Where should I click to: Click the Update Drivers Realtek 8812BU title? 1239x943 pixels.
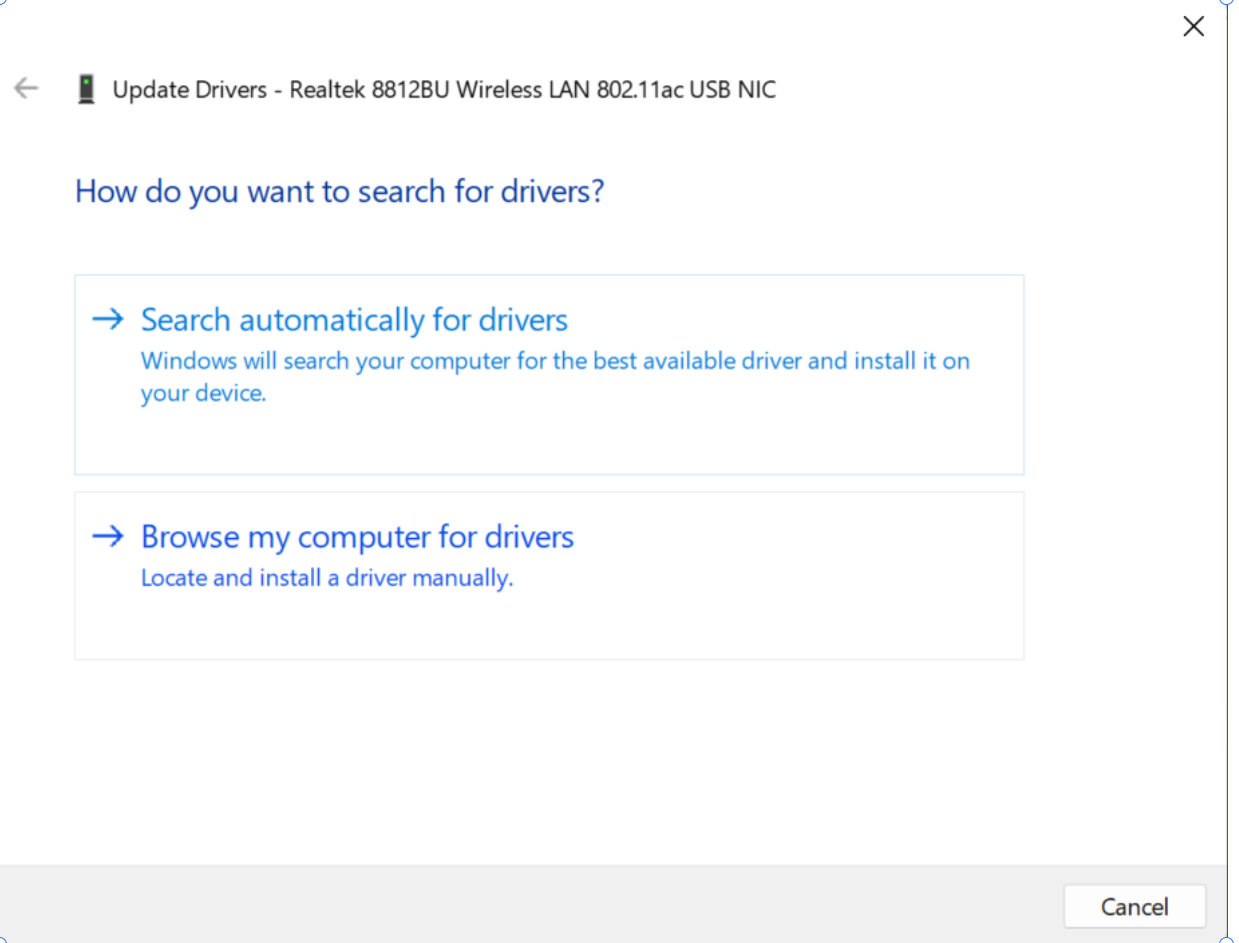(443, 90)
